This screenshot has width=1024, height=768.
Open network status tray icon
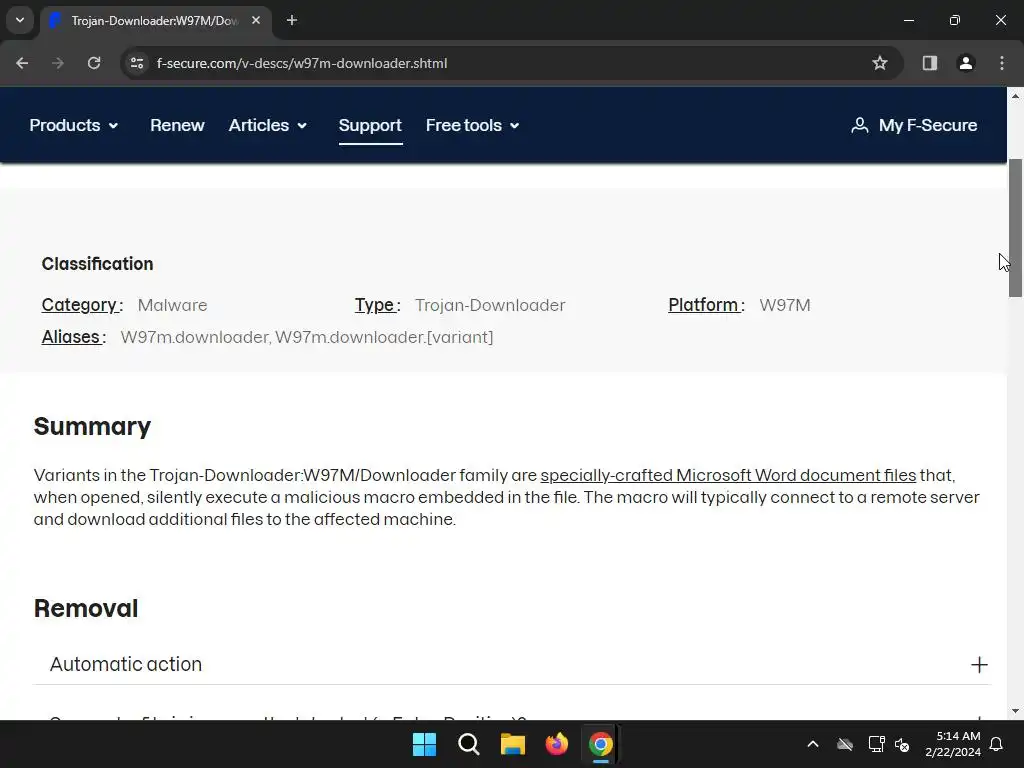tap(876, 744)
